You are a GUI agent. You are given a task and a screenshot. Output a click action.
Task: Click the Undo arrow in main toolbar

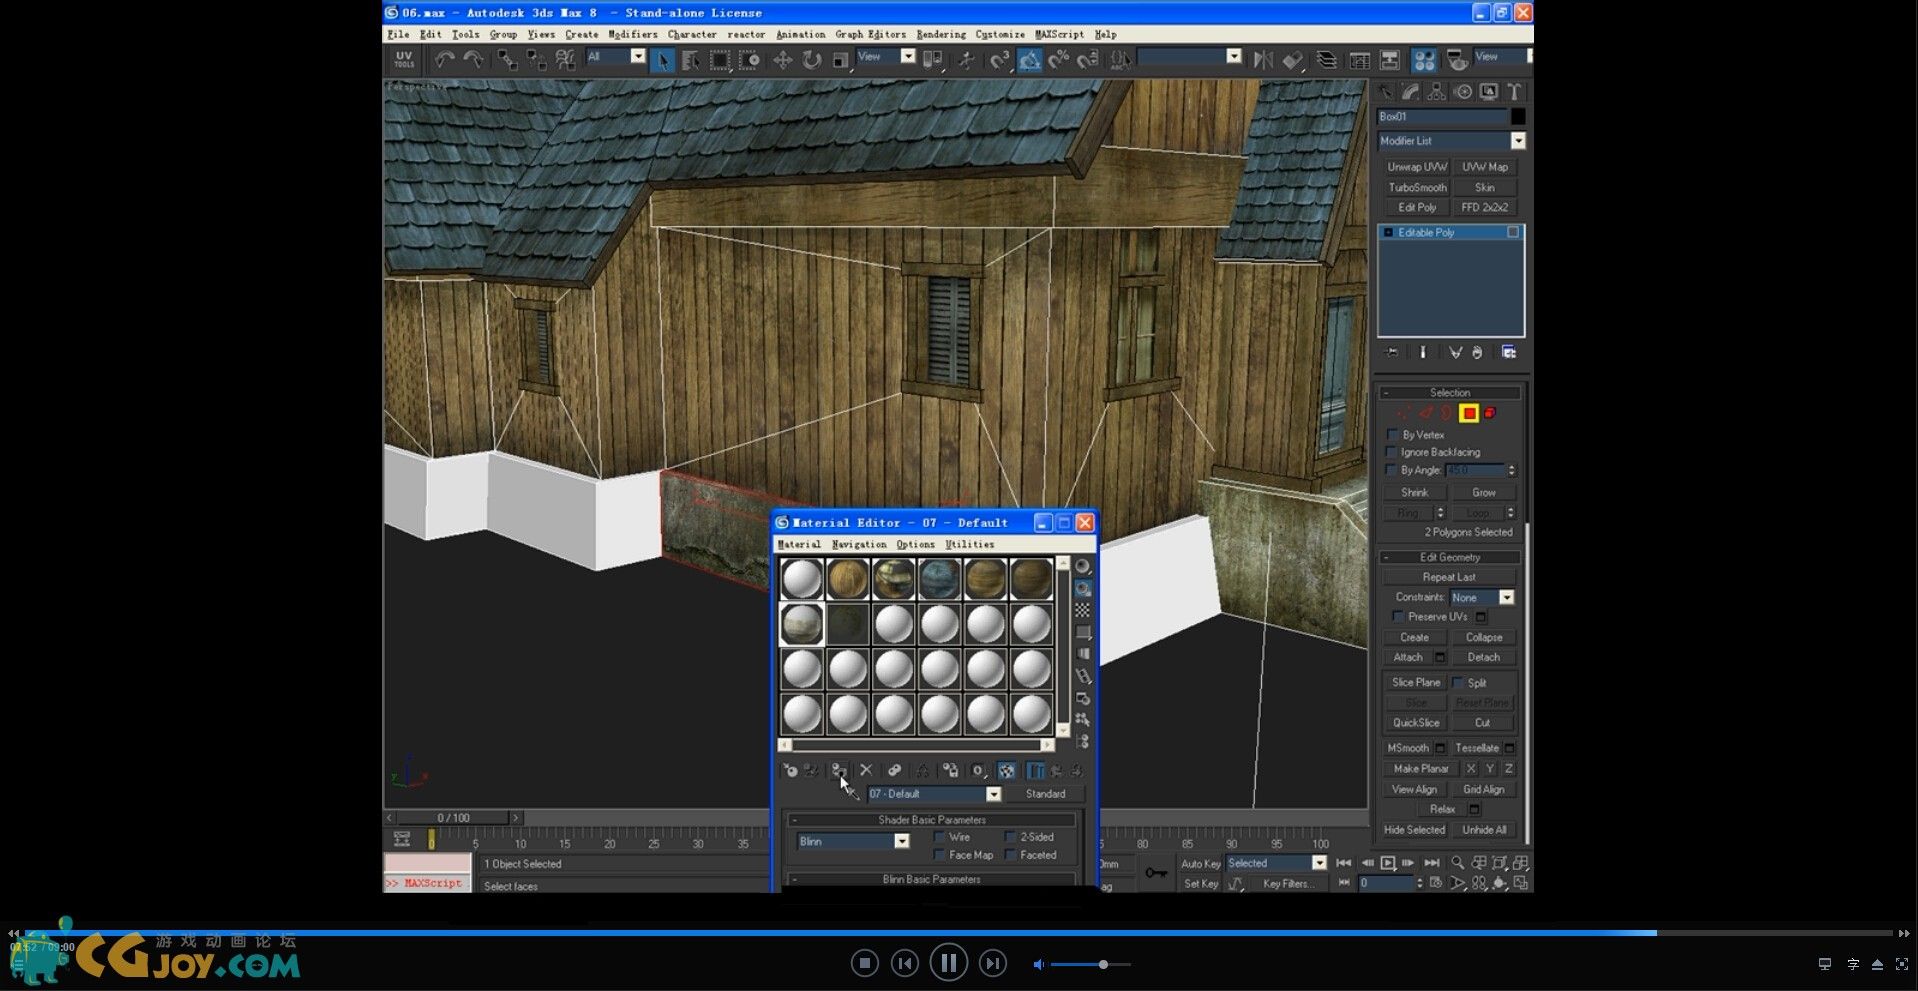coord(444,59)
